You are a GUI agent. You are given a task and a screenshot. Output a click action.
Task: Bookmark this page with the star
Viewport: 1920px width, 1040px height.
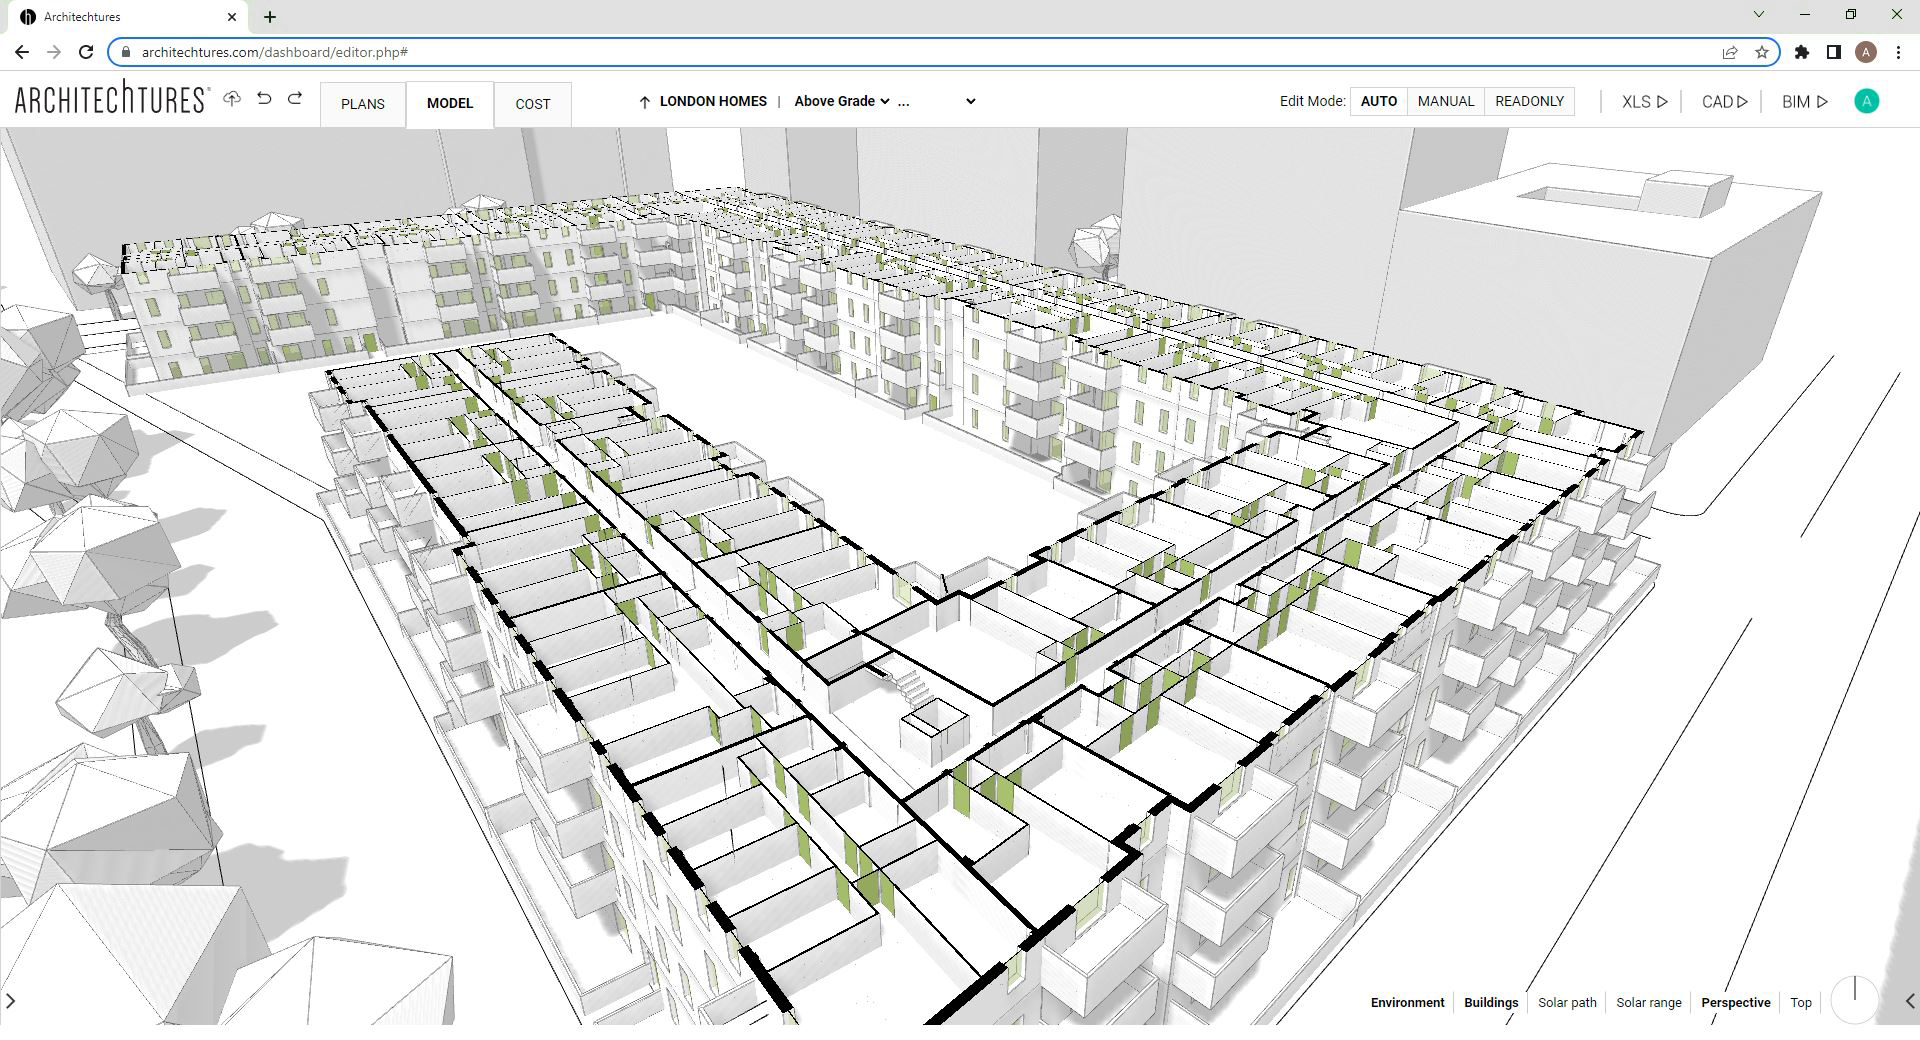1761,52
